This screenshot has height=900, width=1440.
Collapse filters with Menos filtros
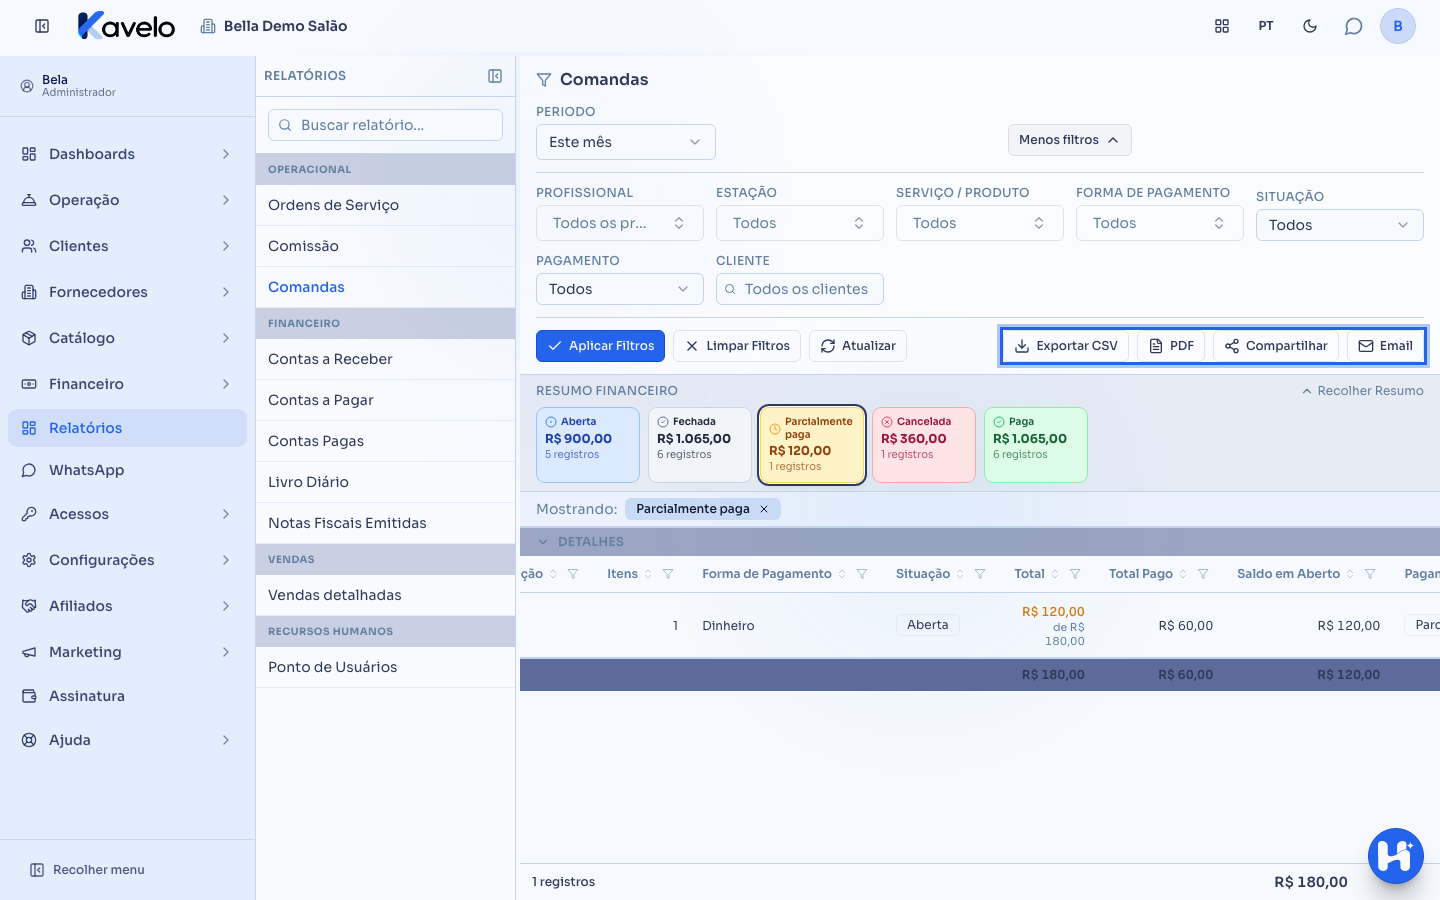coord(1069,140)
